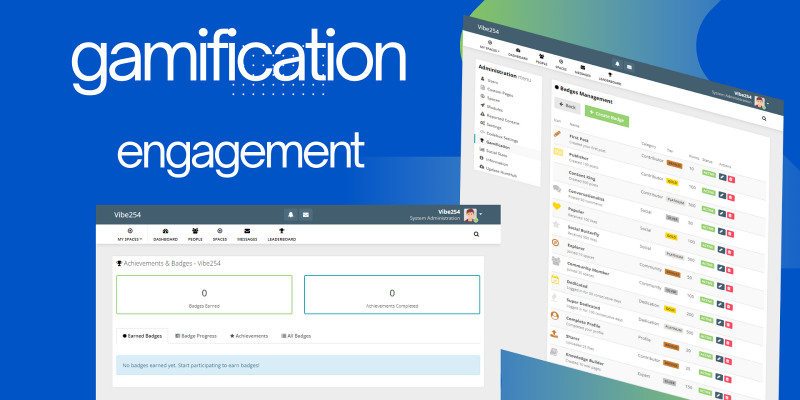Select the Achievements tab

pyautogui.click(x=247, y=337)
